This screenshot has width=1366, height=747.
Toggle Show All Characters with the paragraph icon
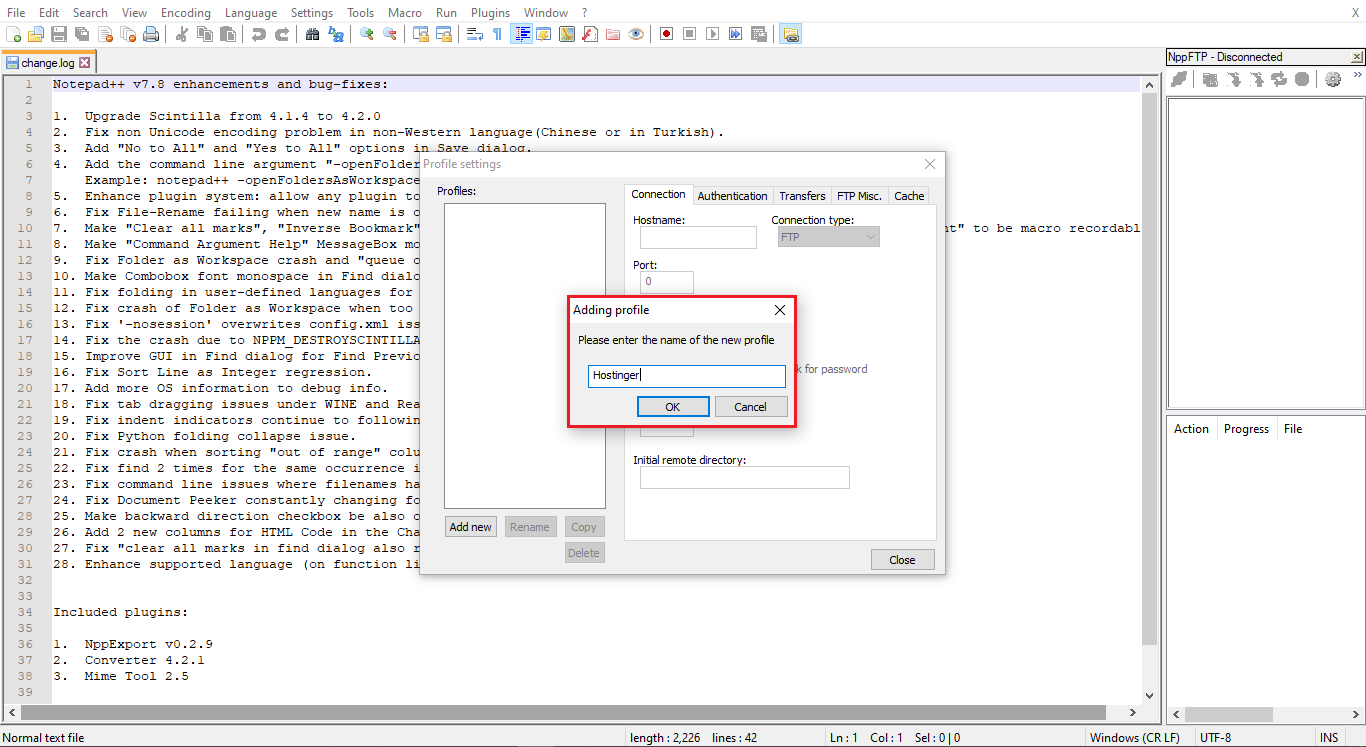pyautogui.click(x=497, y=33)
